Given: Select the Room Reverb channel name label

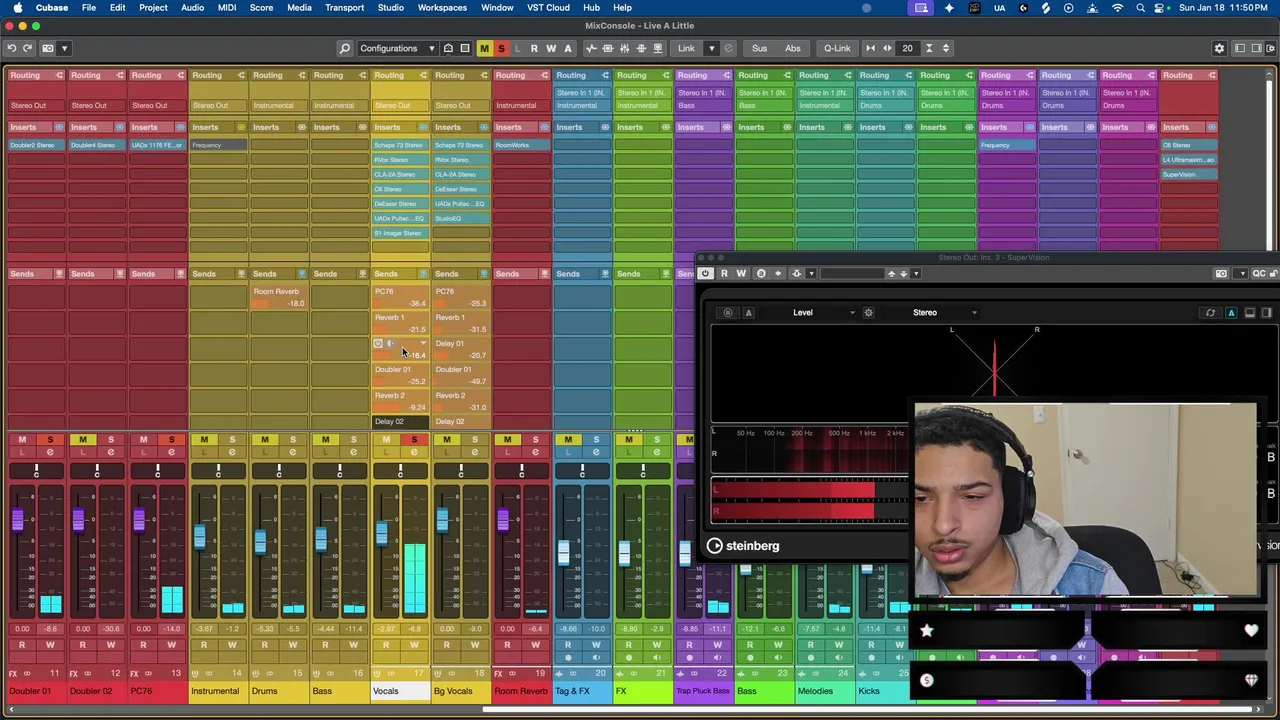Looking at the screenshot, I should tap(521, 691).
